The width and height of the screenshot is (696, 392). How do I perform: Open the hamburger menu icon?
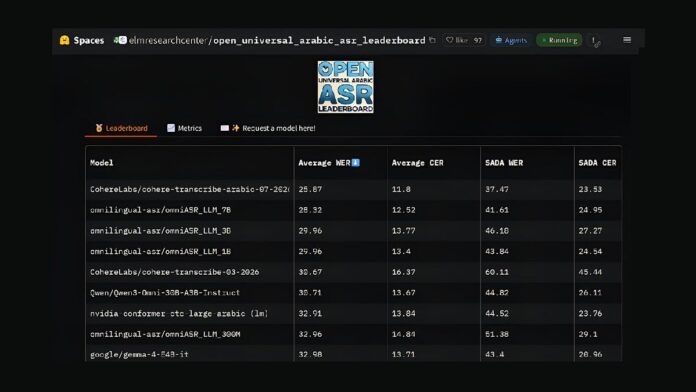627,40
